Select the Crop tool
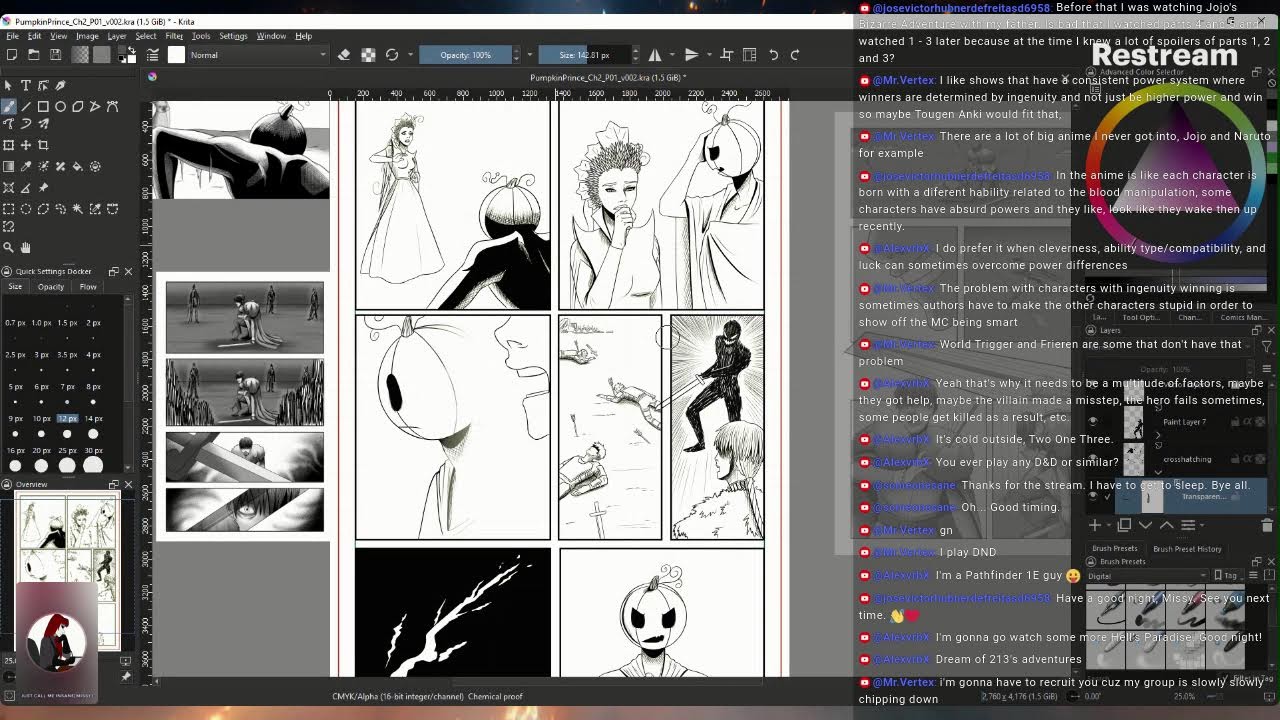Viewport: 1280px width, 720px height. (43, 145)
